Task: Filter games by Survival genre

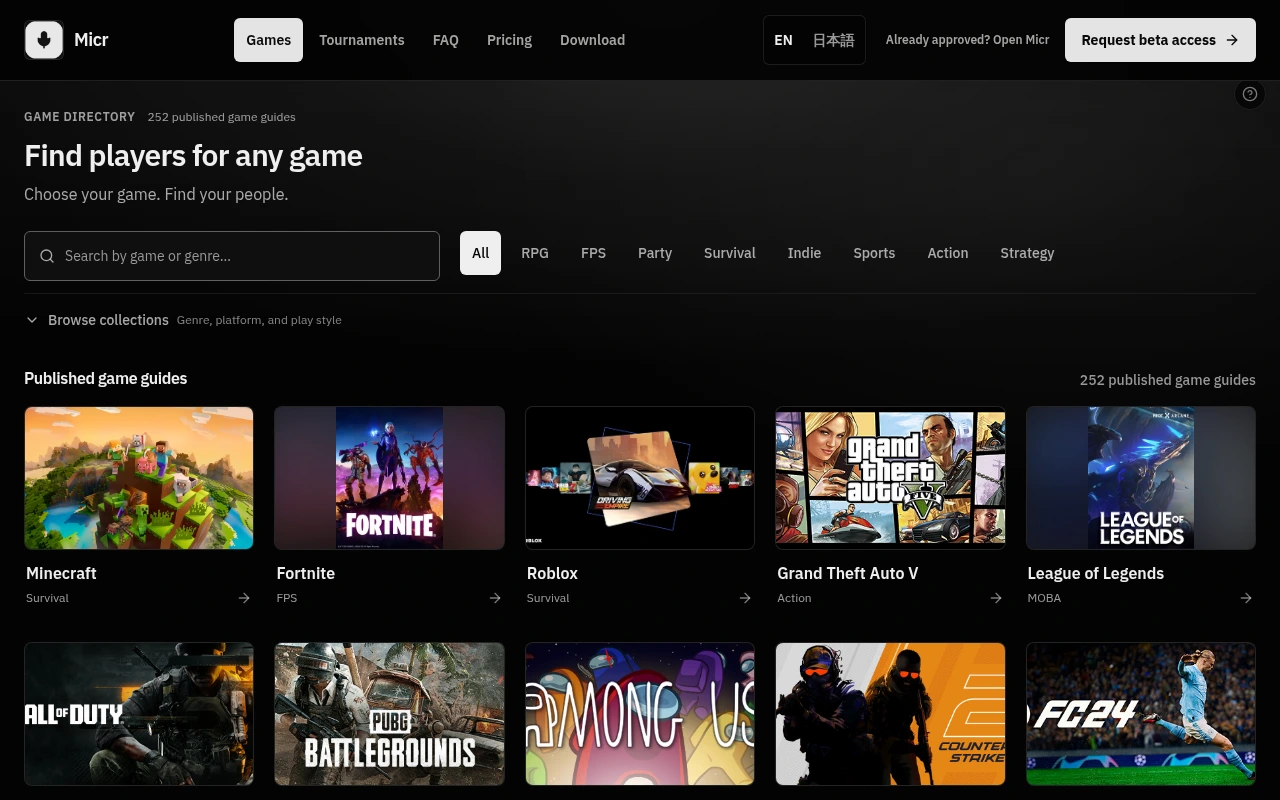Action: (x=730, y=253)
